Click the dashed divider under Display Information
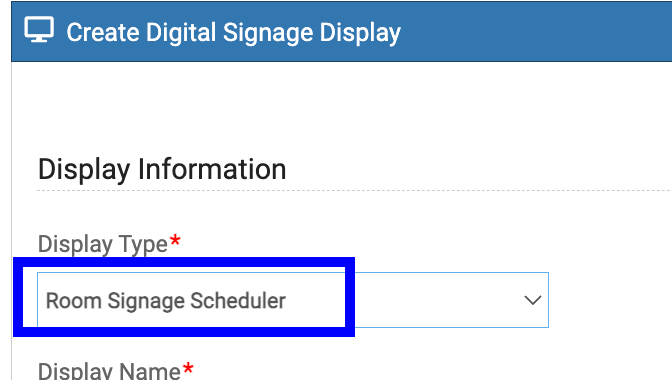 (354, 190)
